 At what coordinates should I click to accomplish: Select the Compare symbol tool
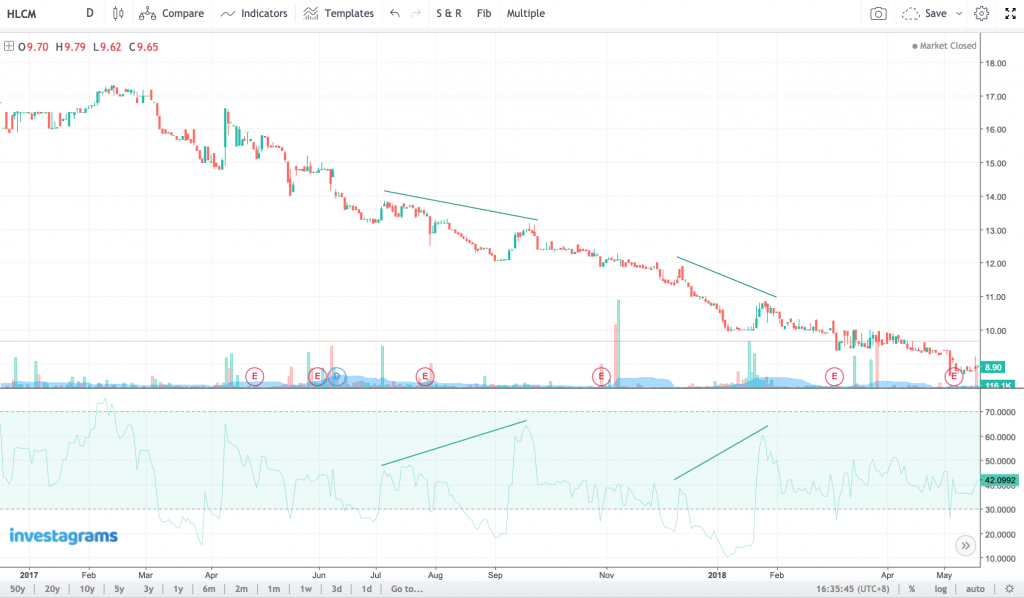click(x=172, y=13)
